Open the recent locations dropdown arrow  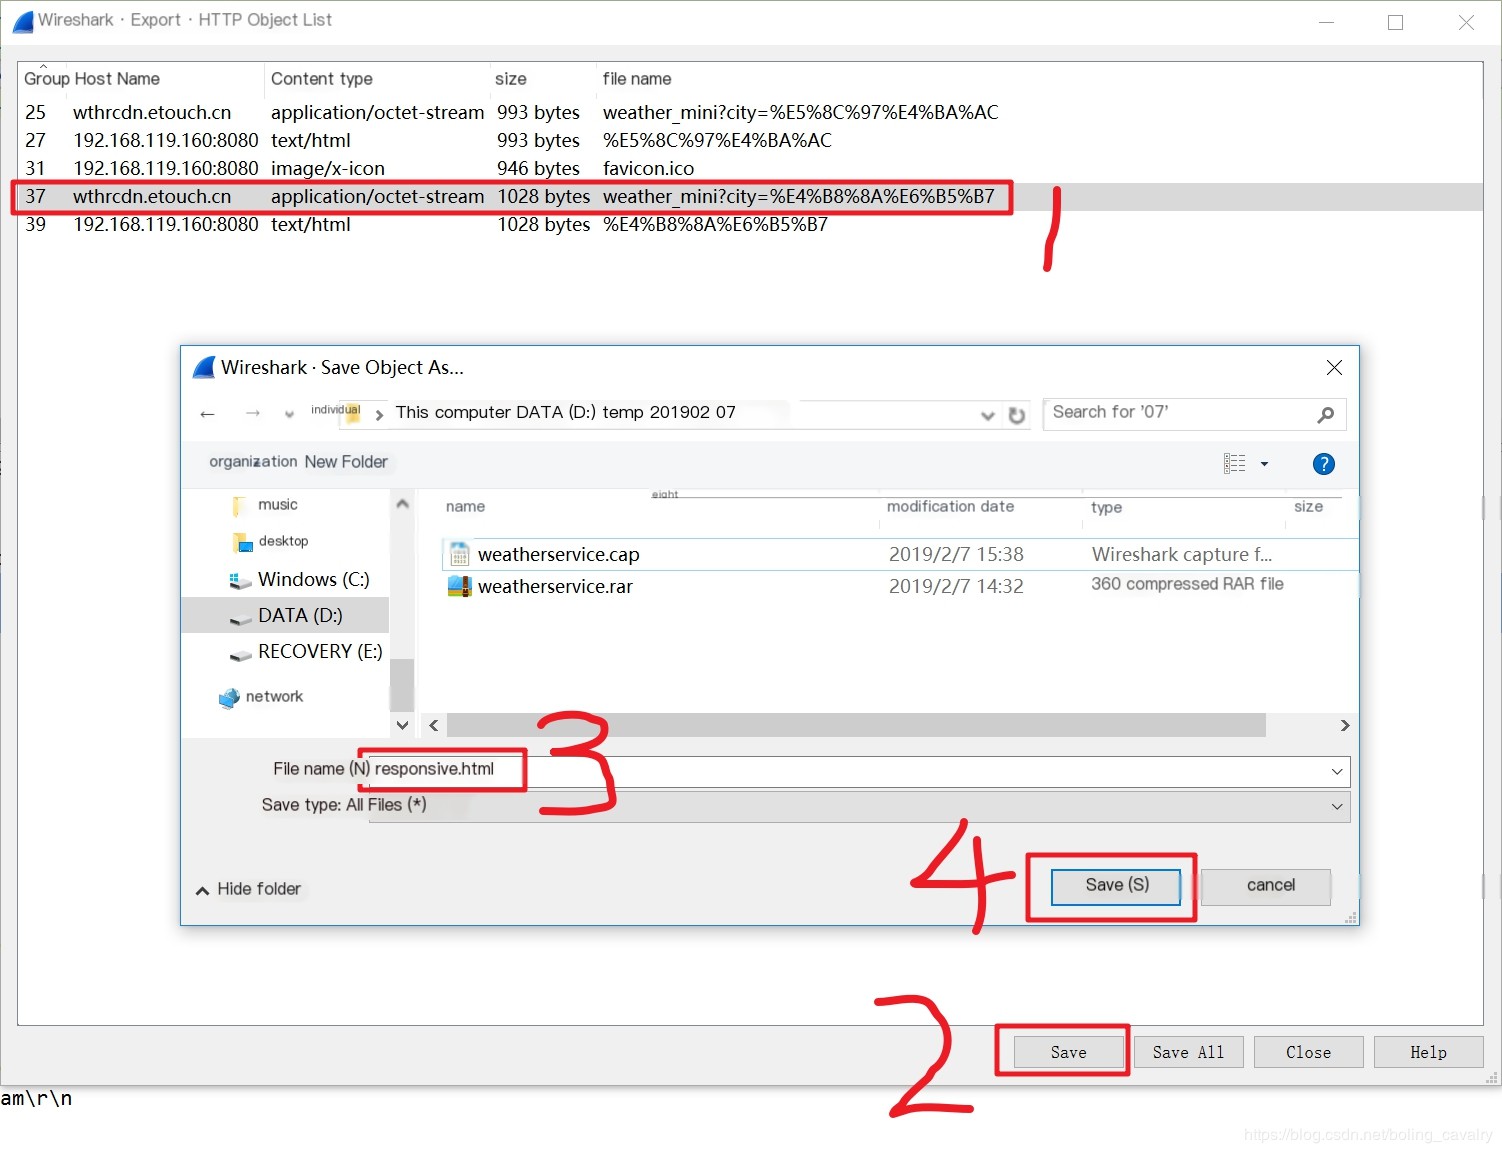289,414
